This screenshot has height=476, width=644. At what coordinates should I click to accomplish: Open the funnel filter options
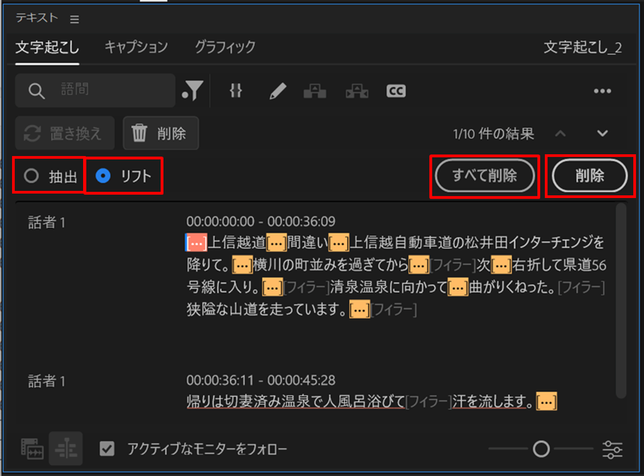(x=193, y=90)
